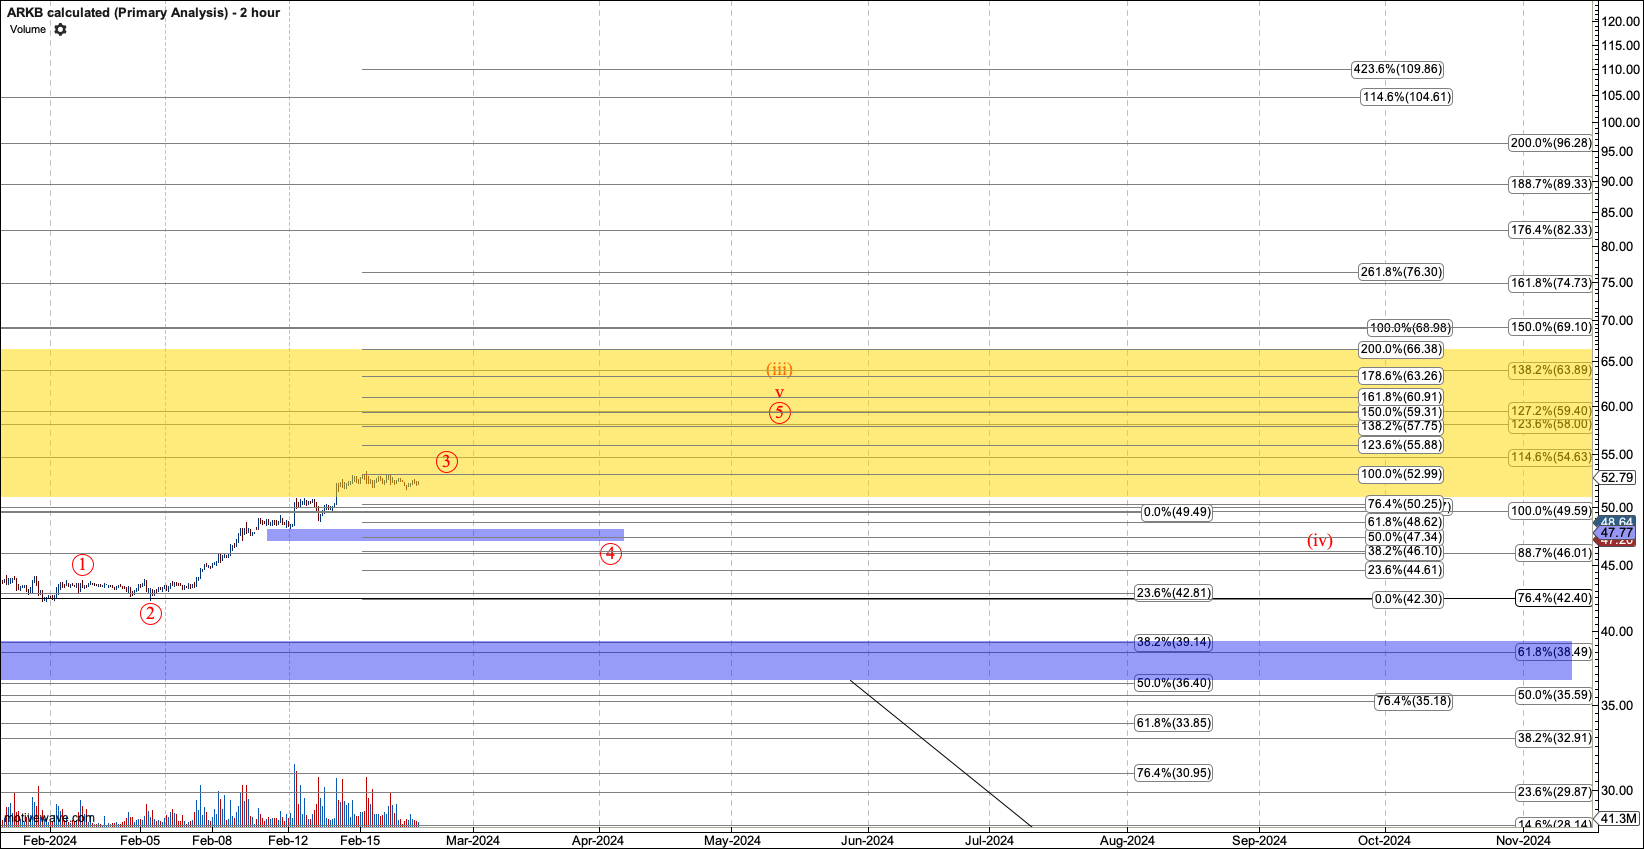Select the red (iv) wave label
The image size is (1644, 849).
1320,541
